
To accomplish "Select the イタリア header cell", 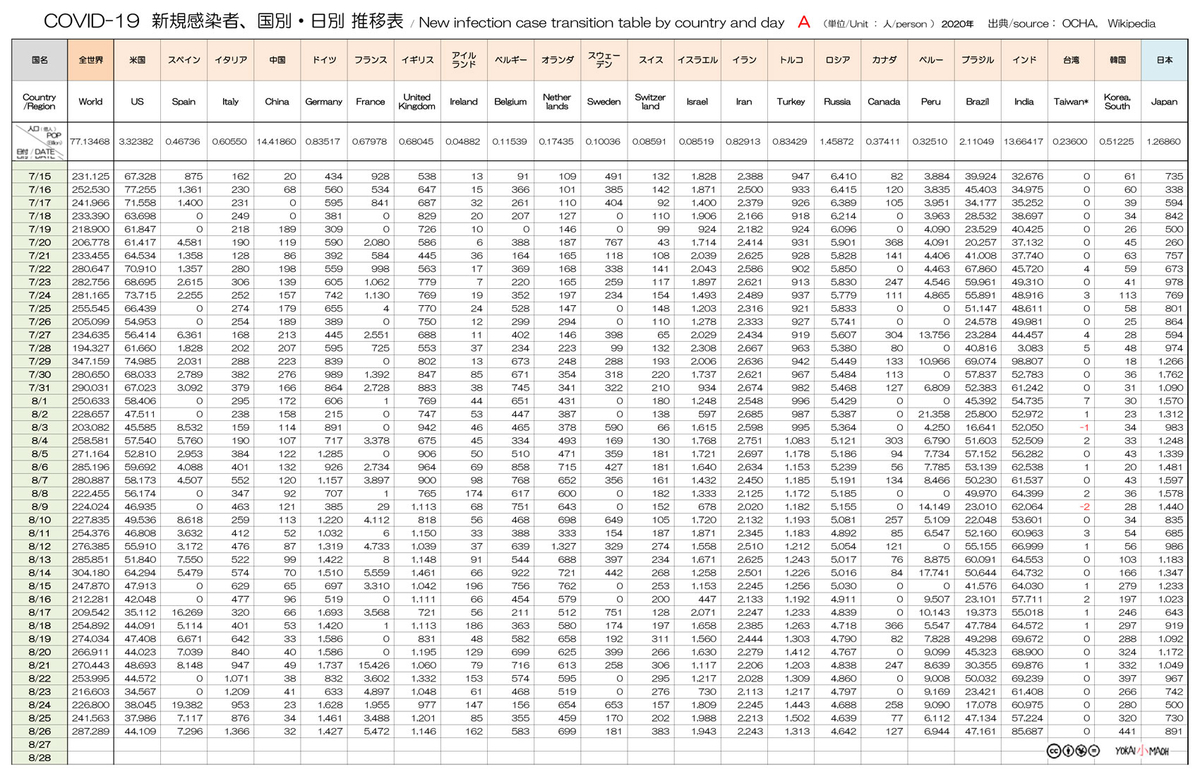I will coord(230,60).
